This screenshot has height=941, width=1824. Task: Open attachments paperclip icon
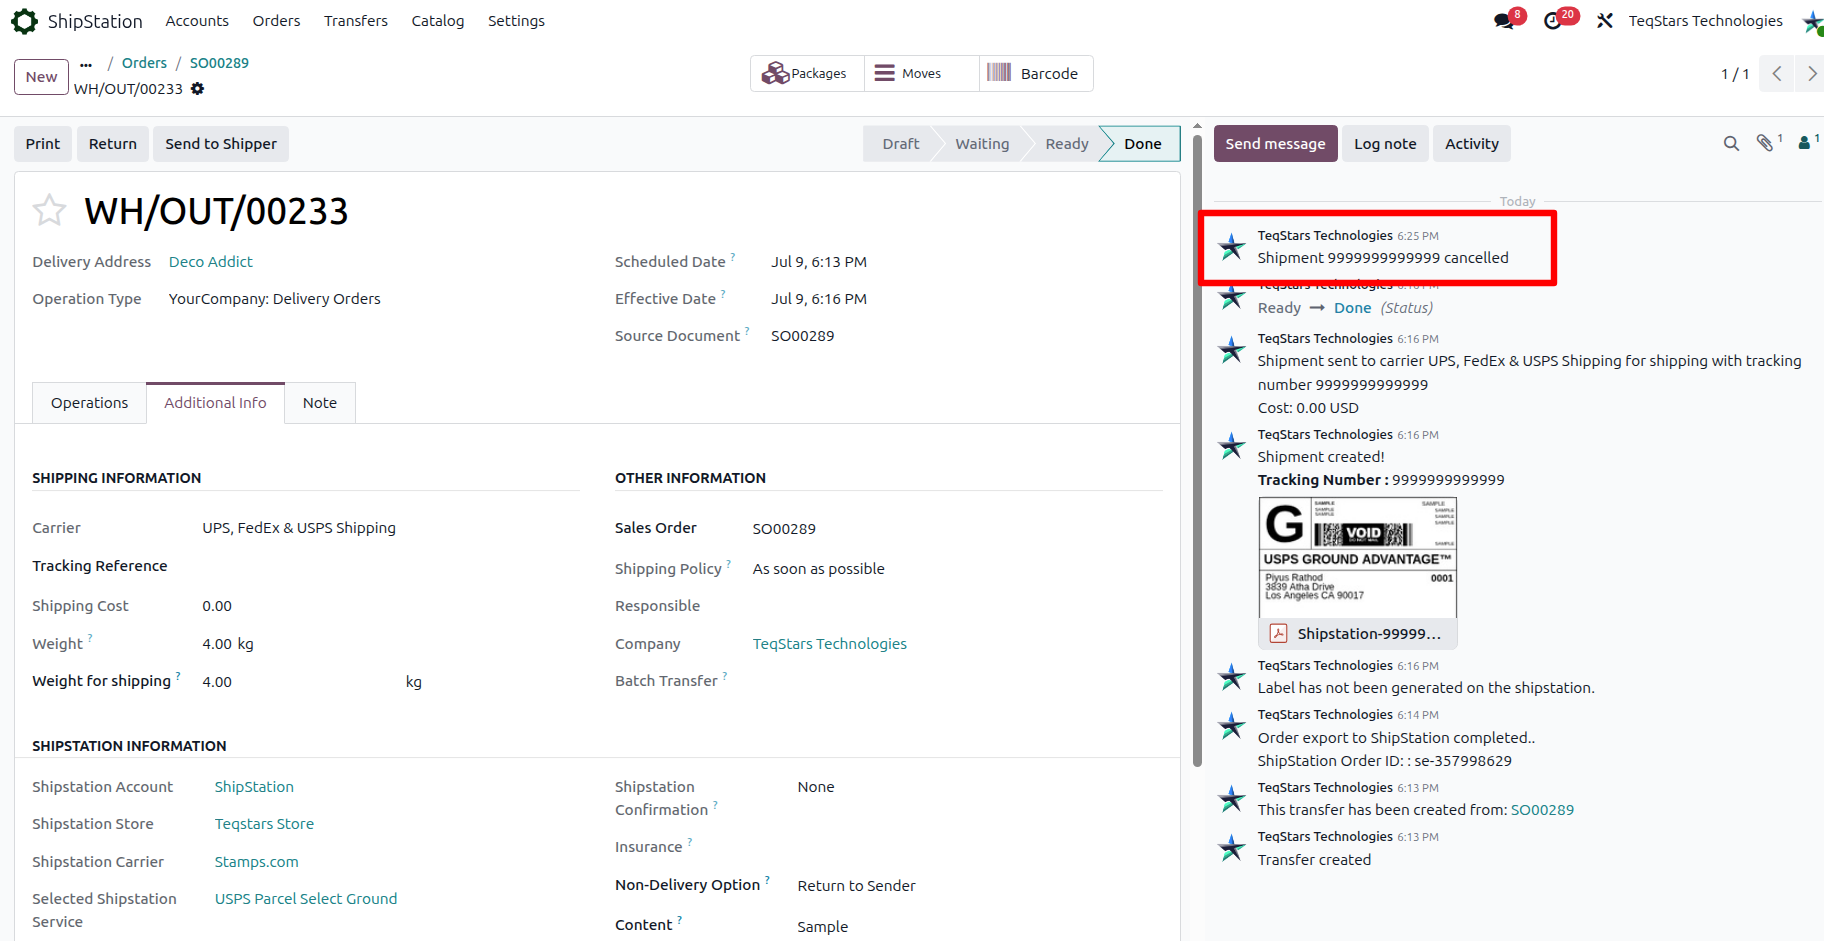(1766, 144)
